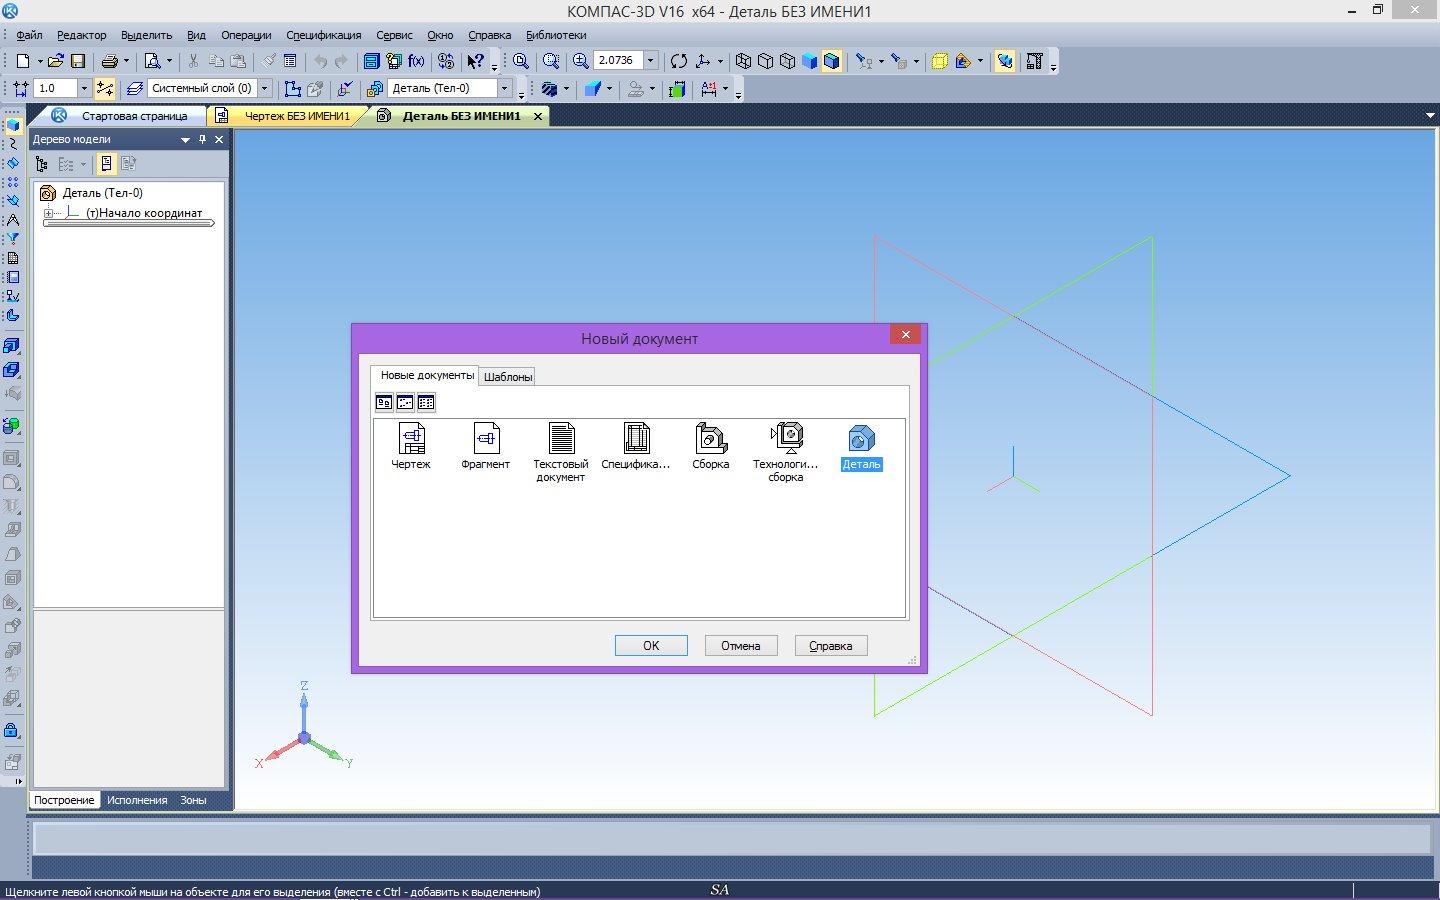The image size is (1440, 900).
Task: Click the Open file folder icon
Action: [56, 61]
